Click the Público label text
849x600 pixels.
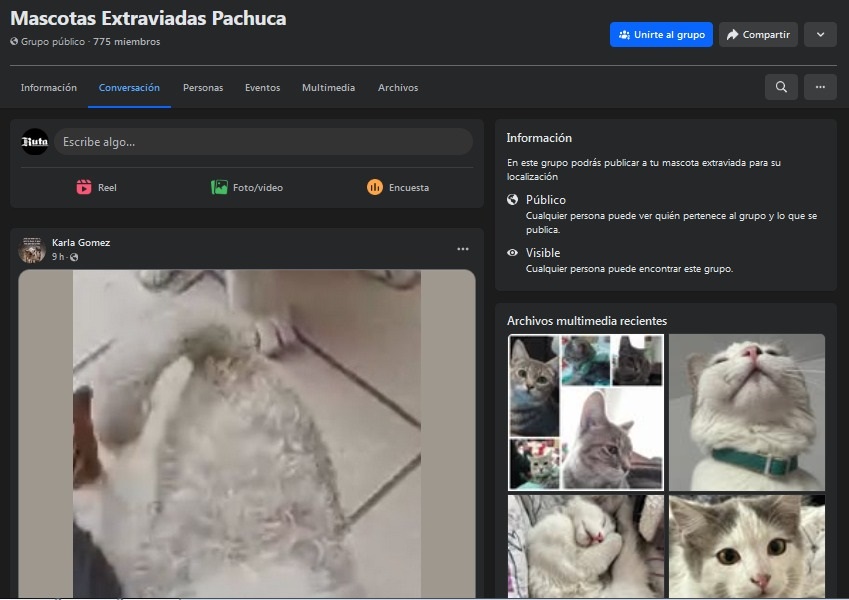pos(546,200)
